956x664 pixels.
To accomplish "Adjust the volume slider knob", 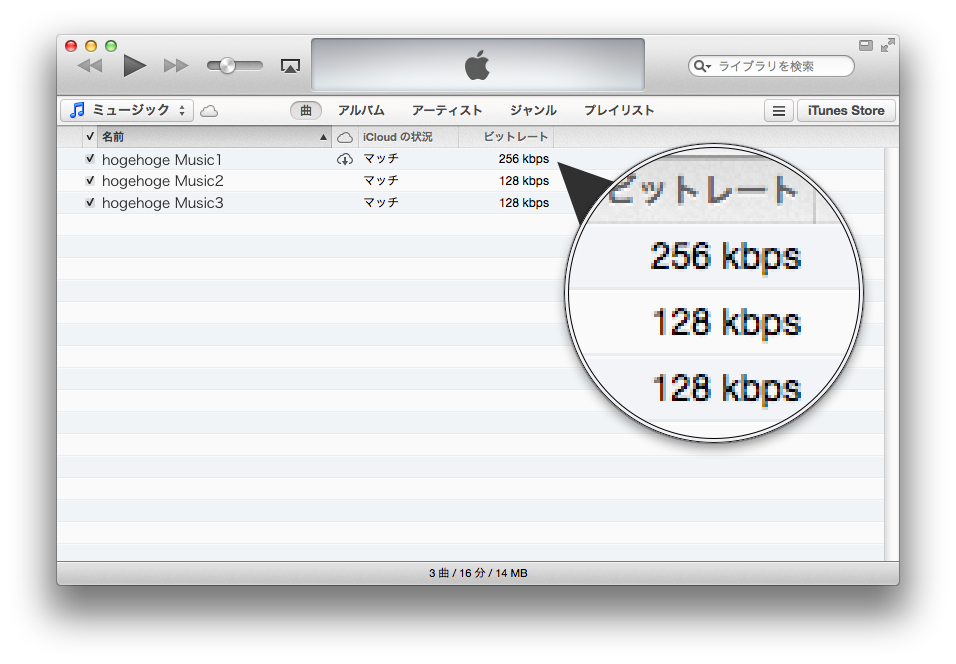I will (x=227, y=66).
